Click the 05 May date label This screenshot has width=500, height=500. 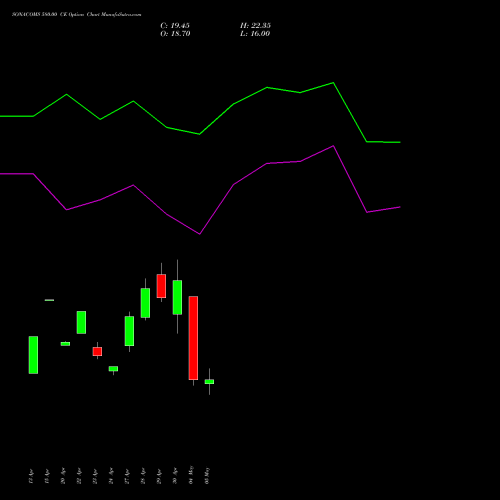(x=207, y=476)
